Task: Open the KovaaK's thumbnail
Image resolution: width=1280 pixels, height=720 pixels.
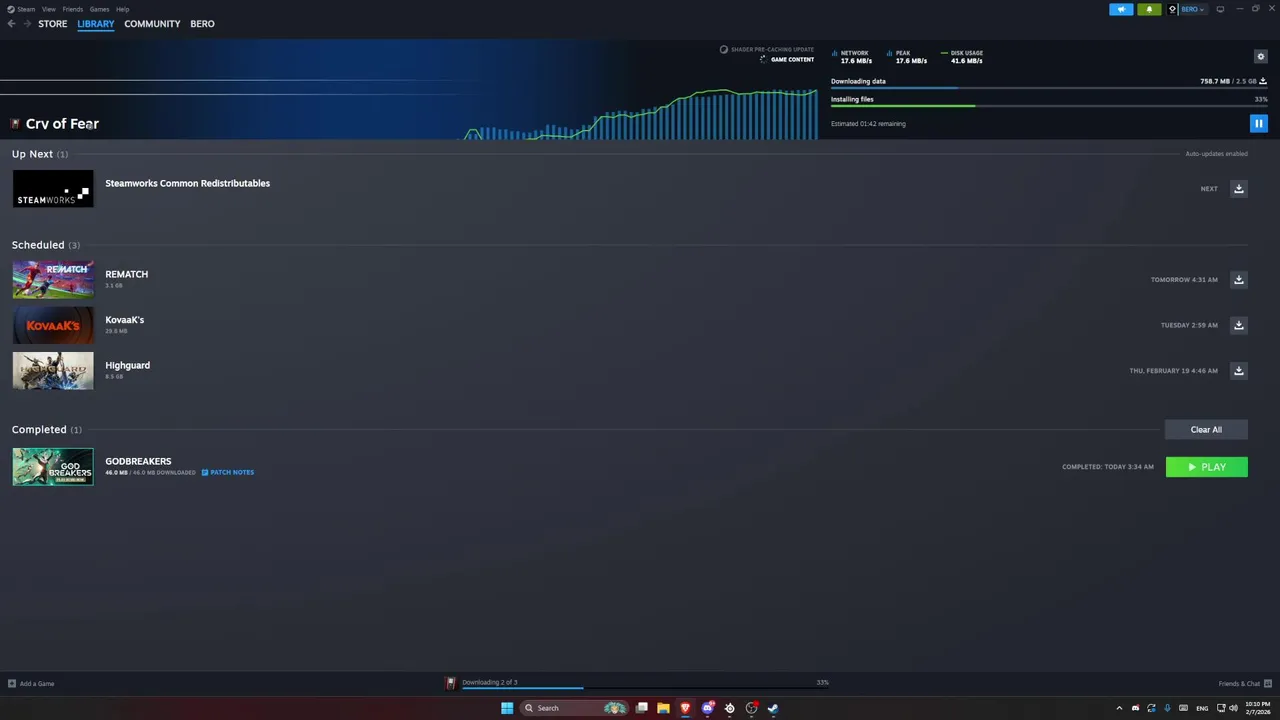Action: (x=53, y=325)
